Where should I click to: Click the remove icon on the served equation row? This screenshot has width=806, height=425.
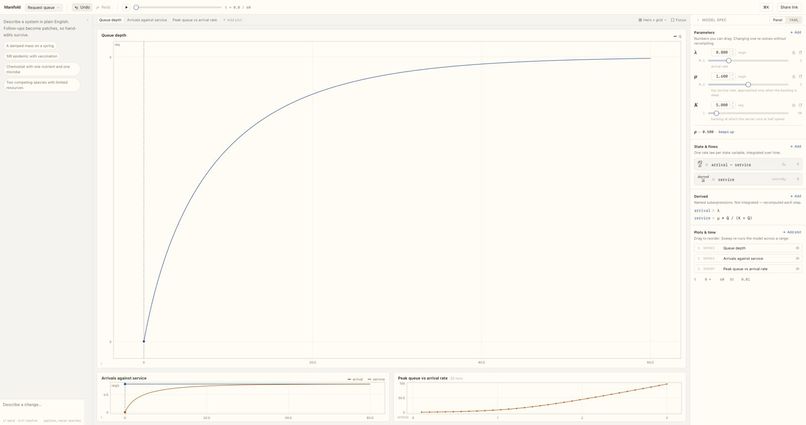click(x=798, y=179)
